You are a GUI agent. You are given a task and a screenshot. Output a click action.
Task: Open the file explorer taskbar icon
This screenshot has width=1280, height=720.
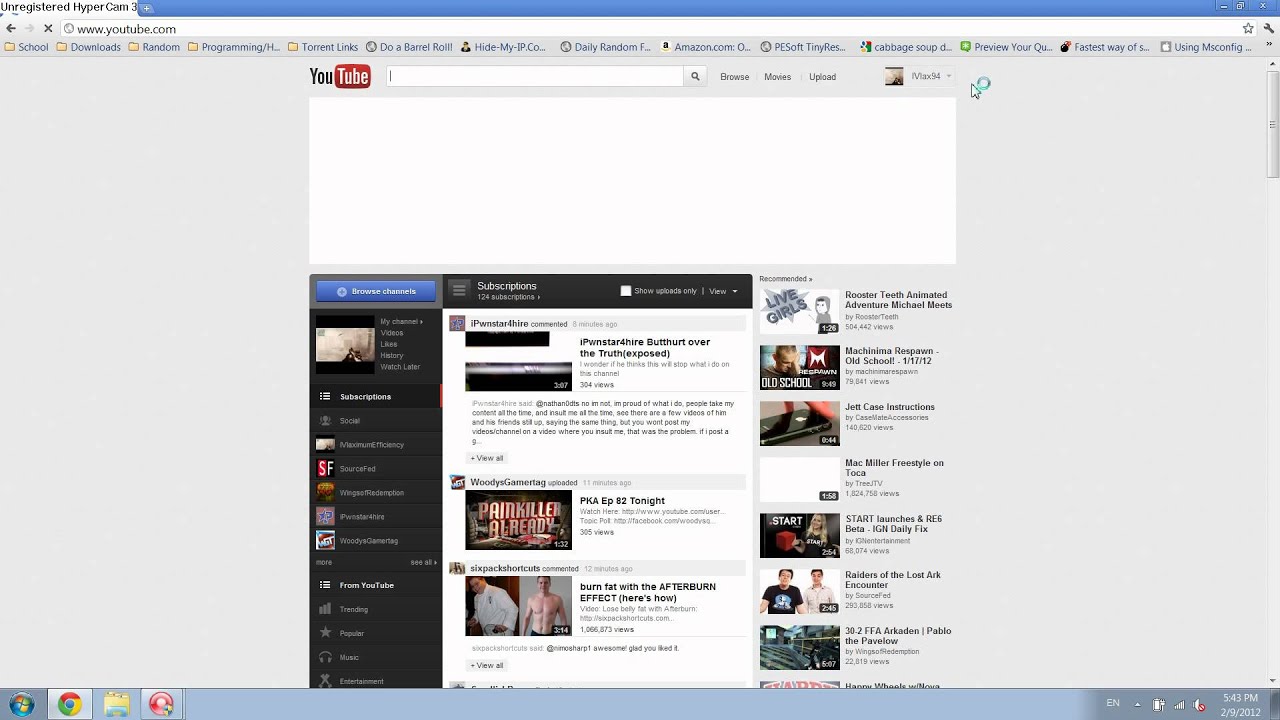point(116,705)
